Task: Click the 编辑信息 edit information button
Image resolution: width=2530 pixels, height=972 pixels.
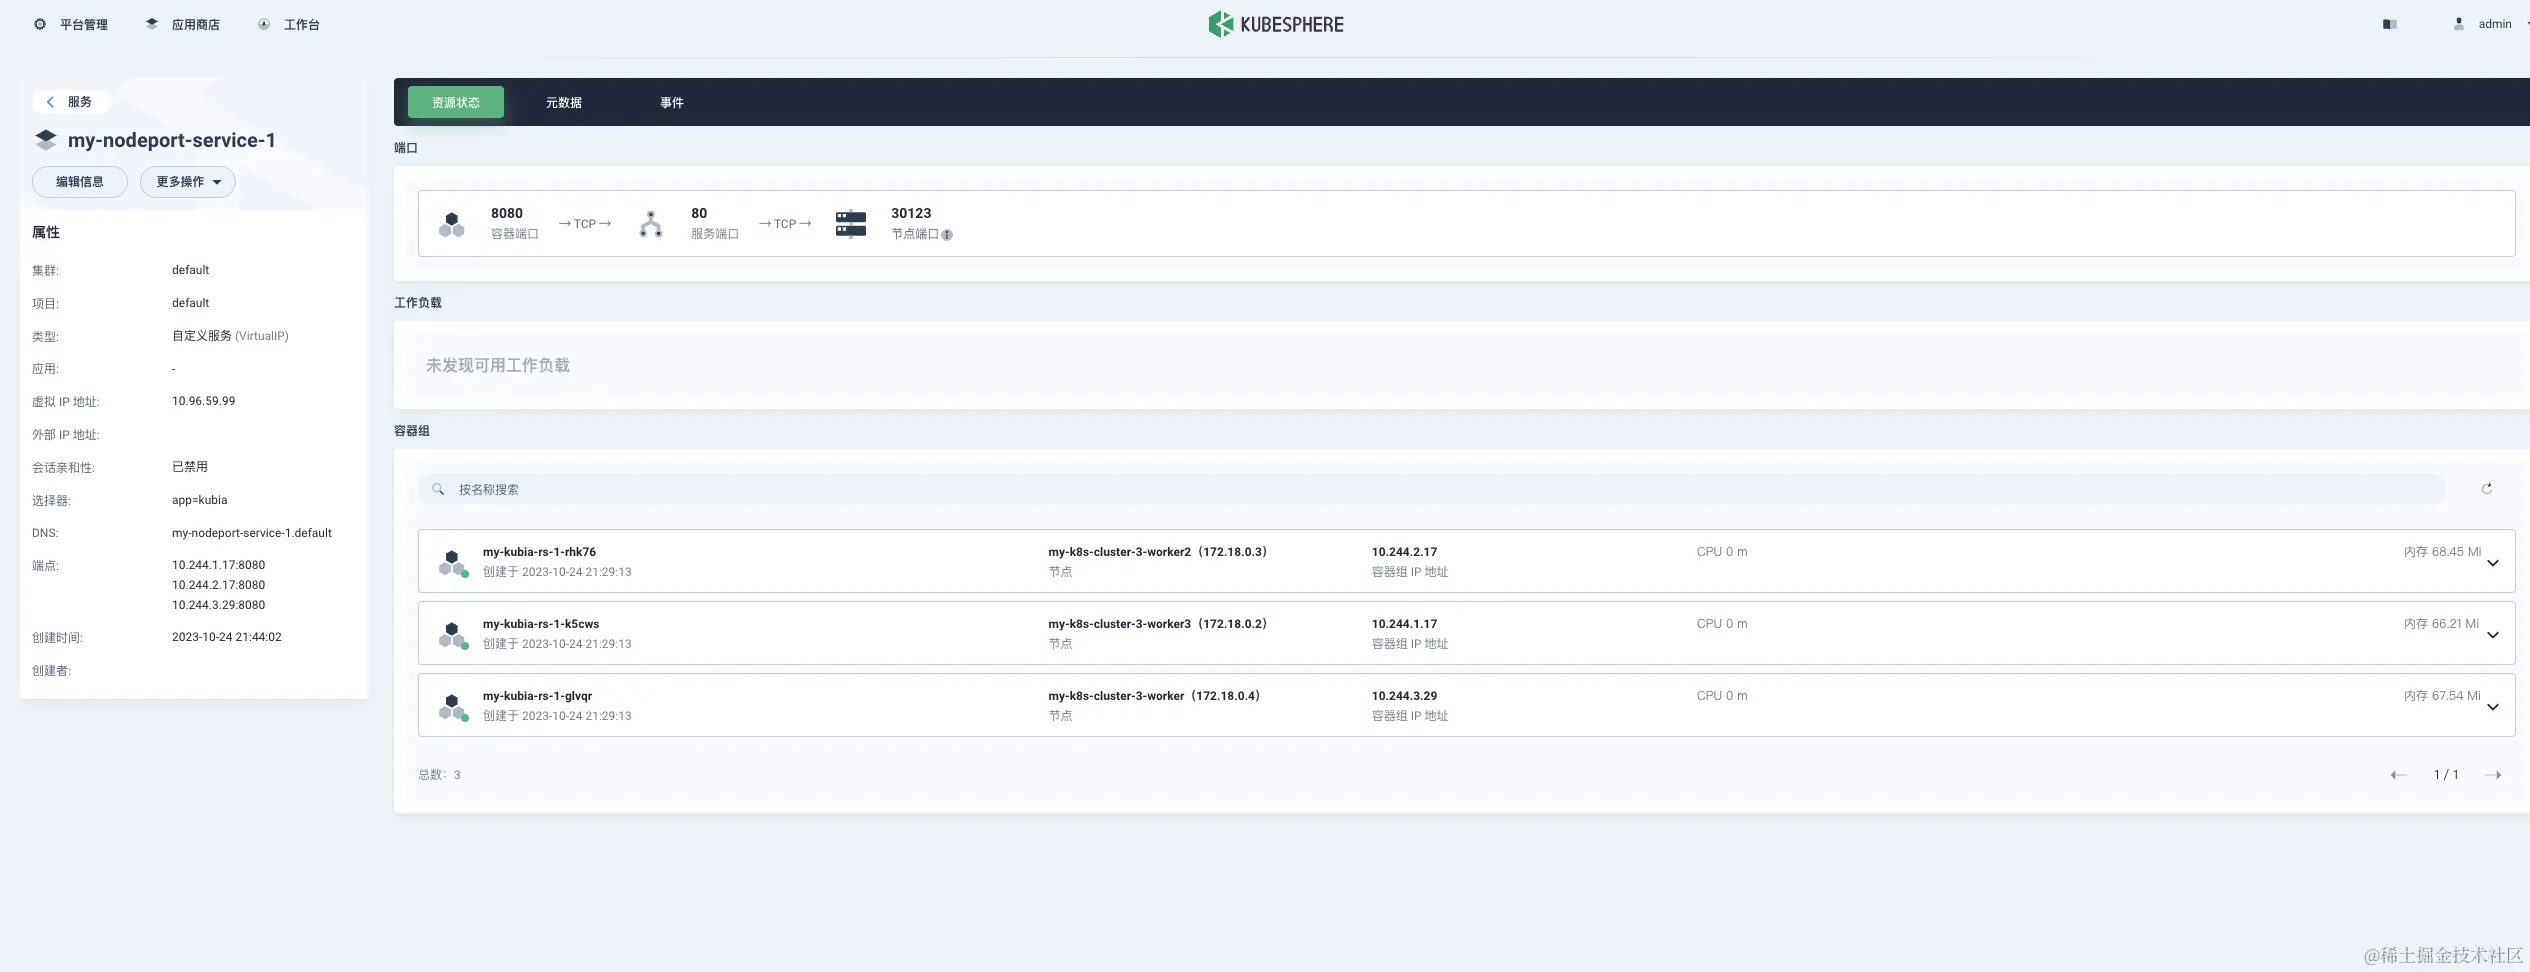Action: coord(80,182)
